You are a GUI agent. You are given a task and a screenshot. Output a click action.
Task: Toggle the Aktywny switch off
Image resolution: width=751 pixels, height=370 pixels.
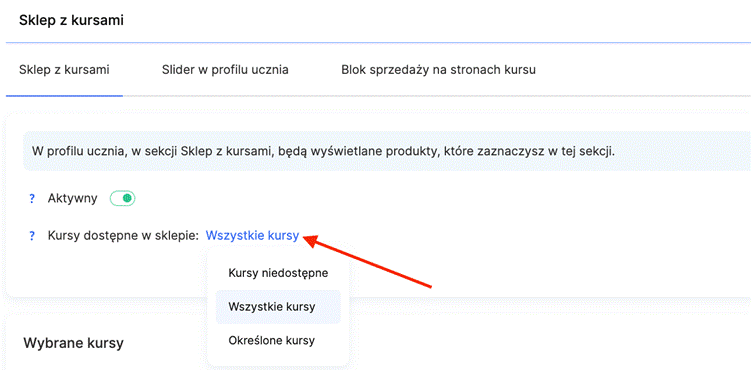123,198
